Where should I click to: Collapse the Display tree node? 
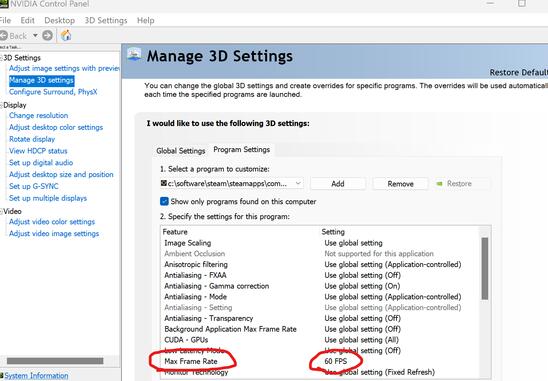coord(1,105)
